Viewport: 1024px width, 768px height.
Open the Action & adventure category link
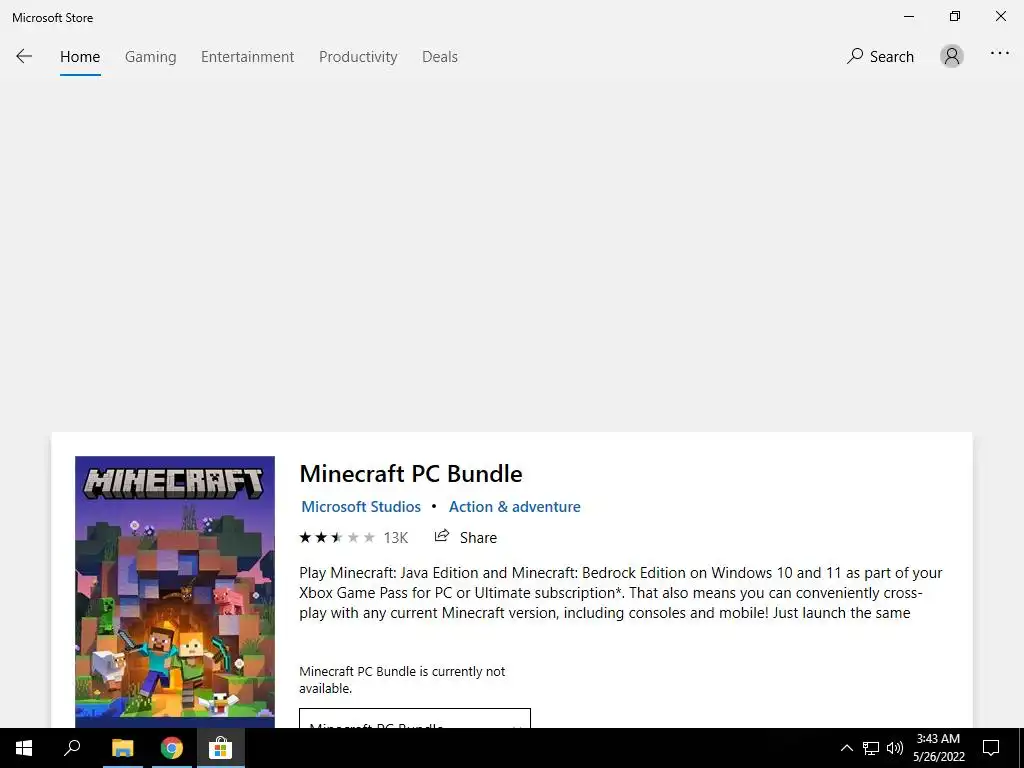(515, 507)
